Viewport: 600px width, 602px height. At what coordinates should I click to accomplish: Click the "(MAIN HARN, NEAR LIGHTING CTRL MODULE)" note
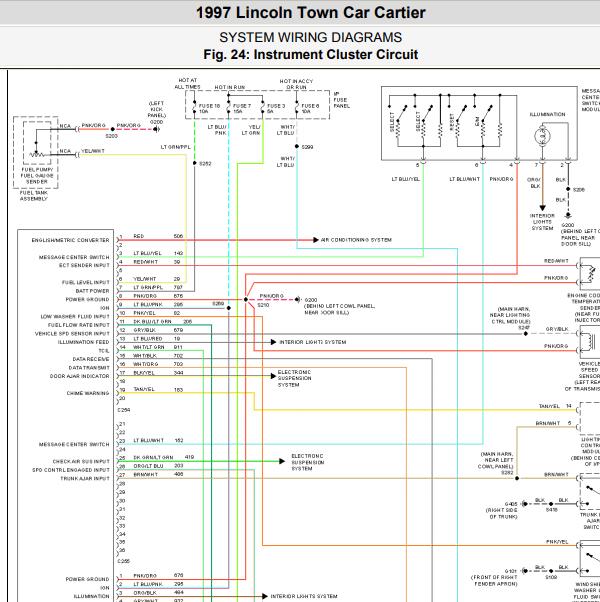pos(510,316)
